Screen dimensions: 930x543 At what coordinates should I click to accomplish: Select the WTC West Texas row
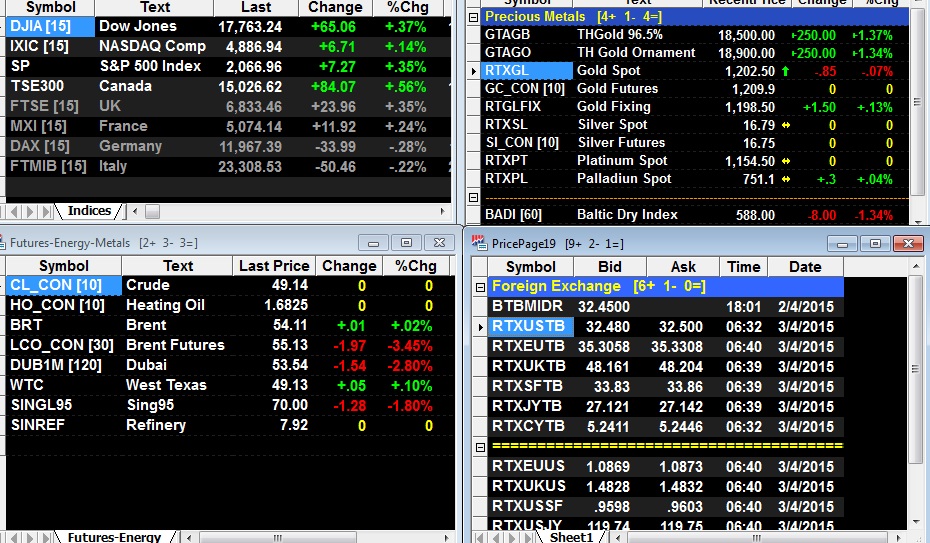tap(230, 385)
